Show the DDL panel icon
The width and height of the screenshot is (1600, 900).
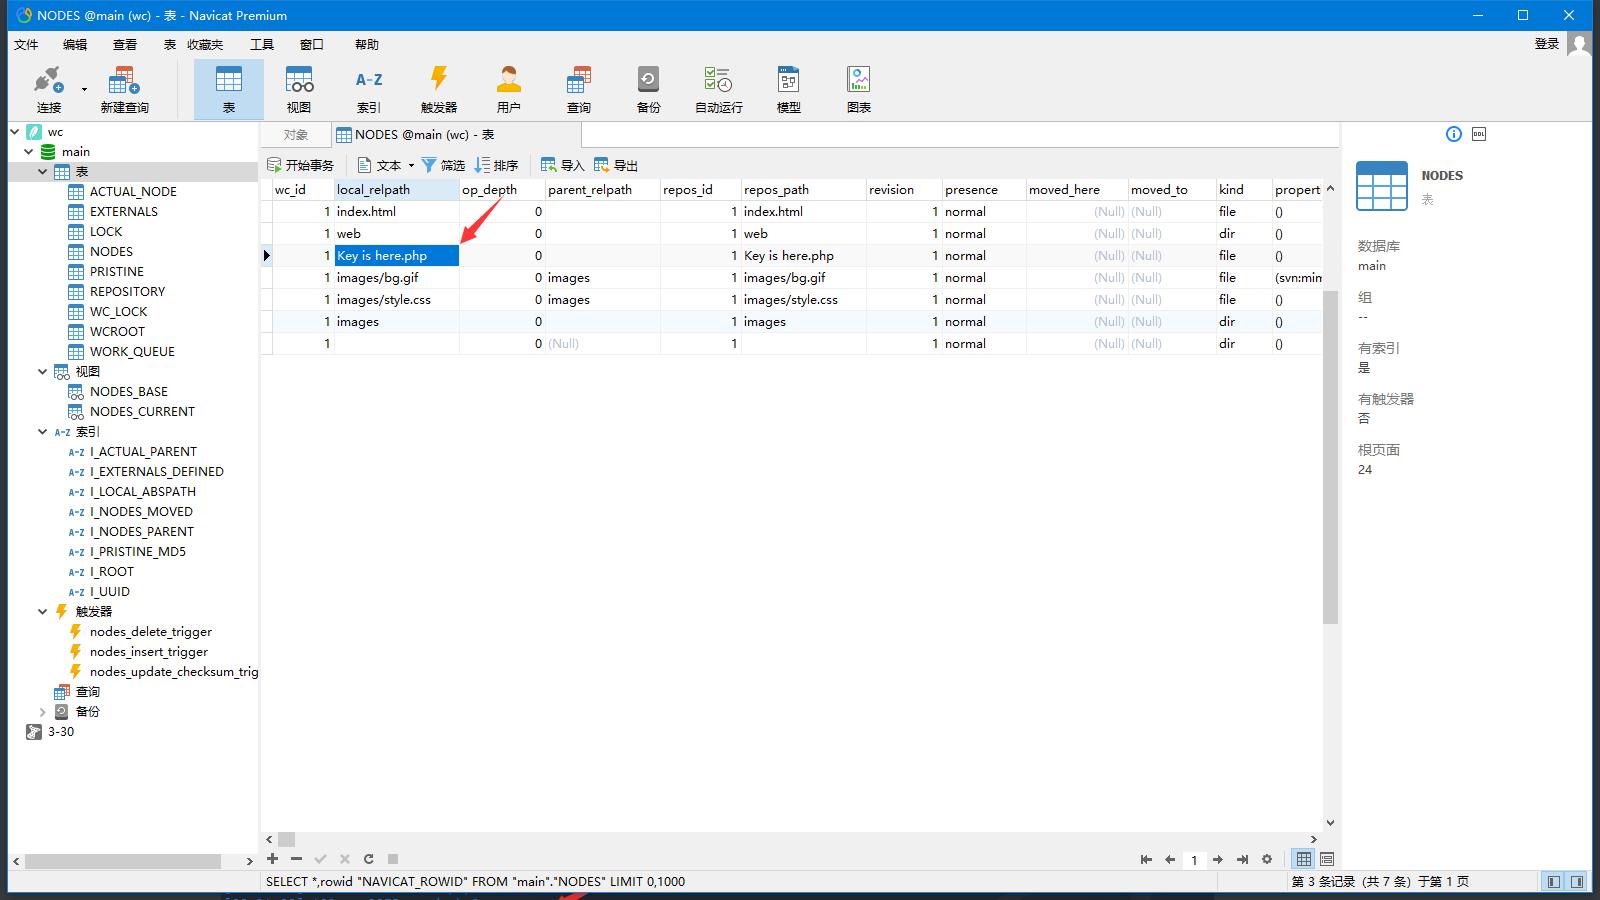(x=1479, y=134)
